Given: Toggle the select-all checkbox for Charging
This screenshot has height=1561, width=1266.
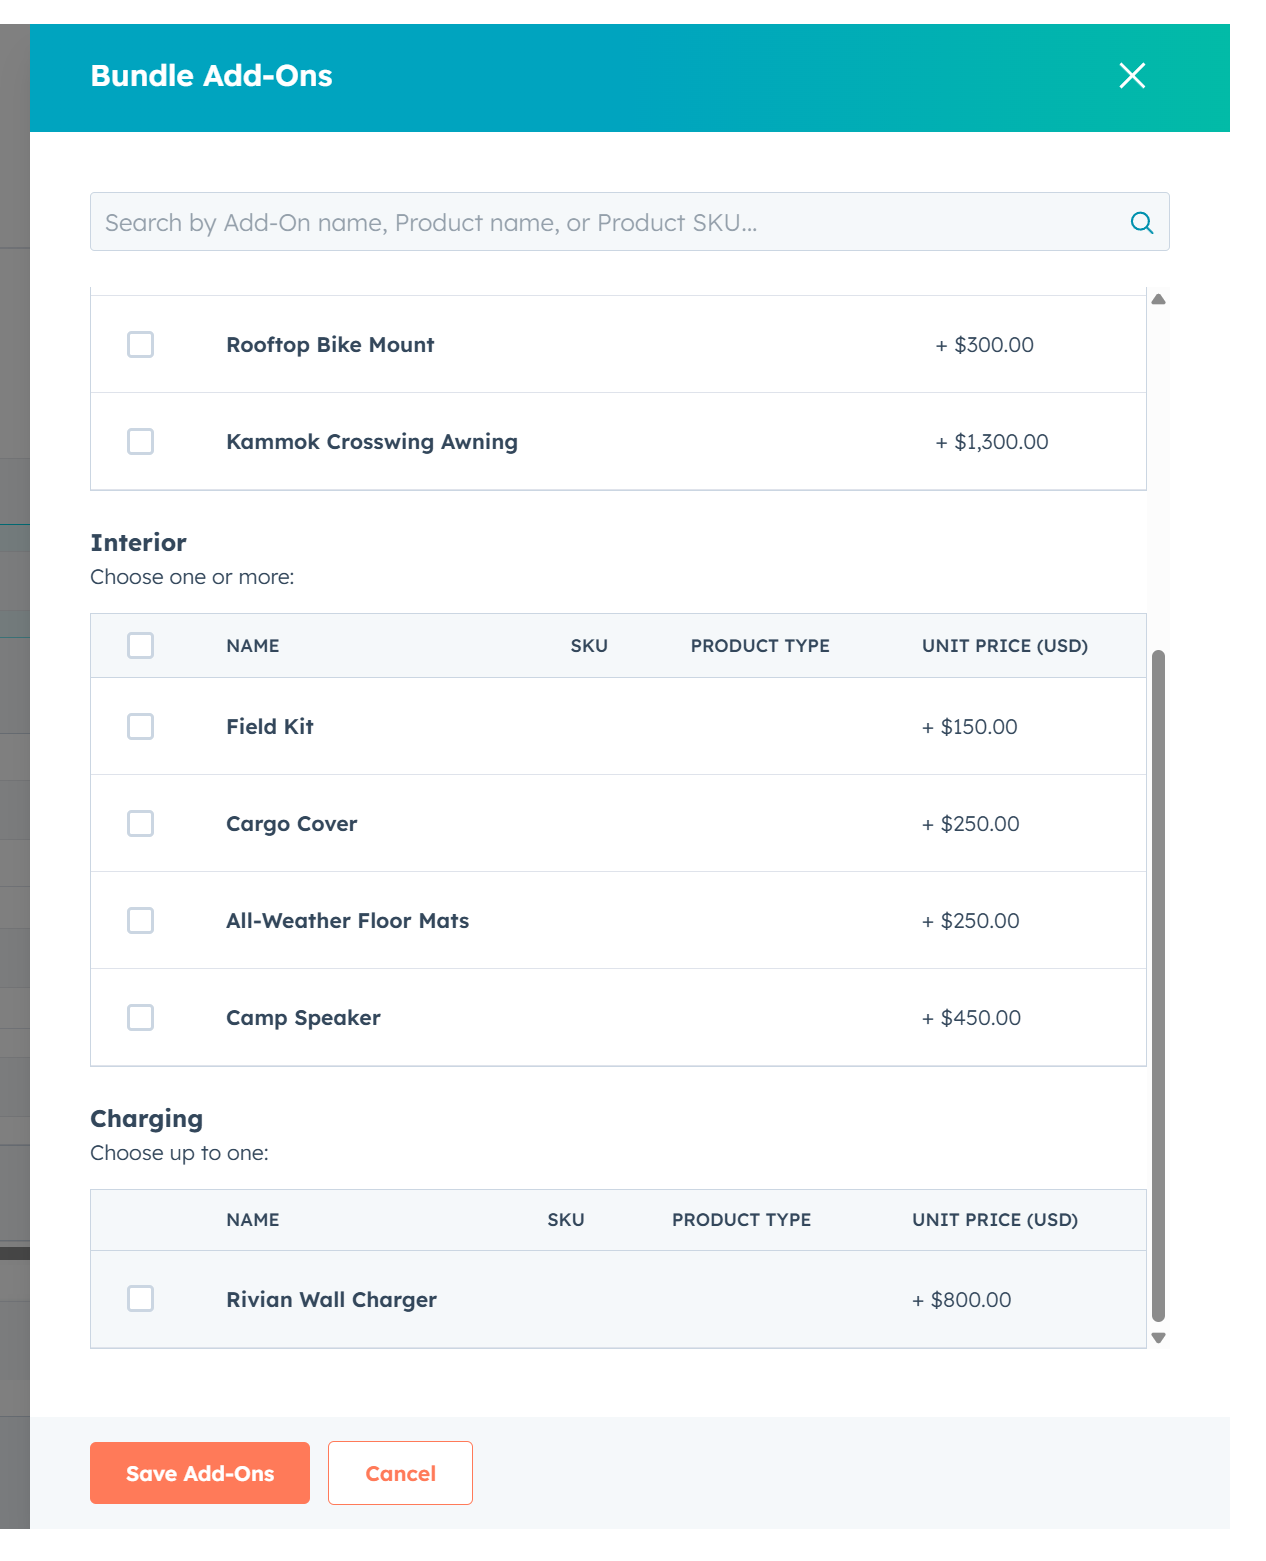Looking at the screenshot, I should coord(140,1220).
